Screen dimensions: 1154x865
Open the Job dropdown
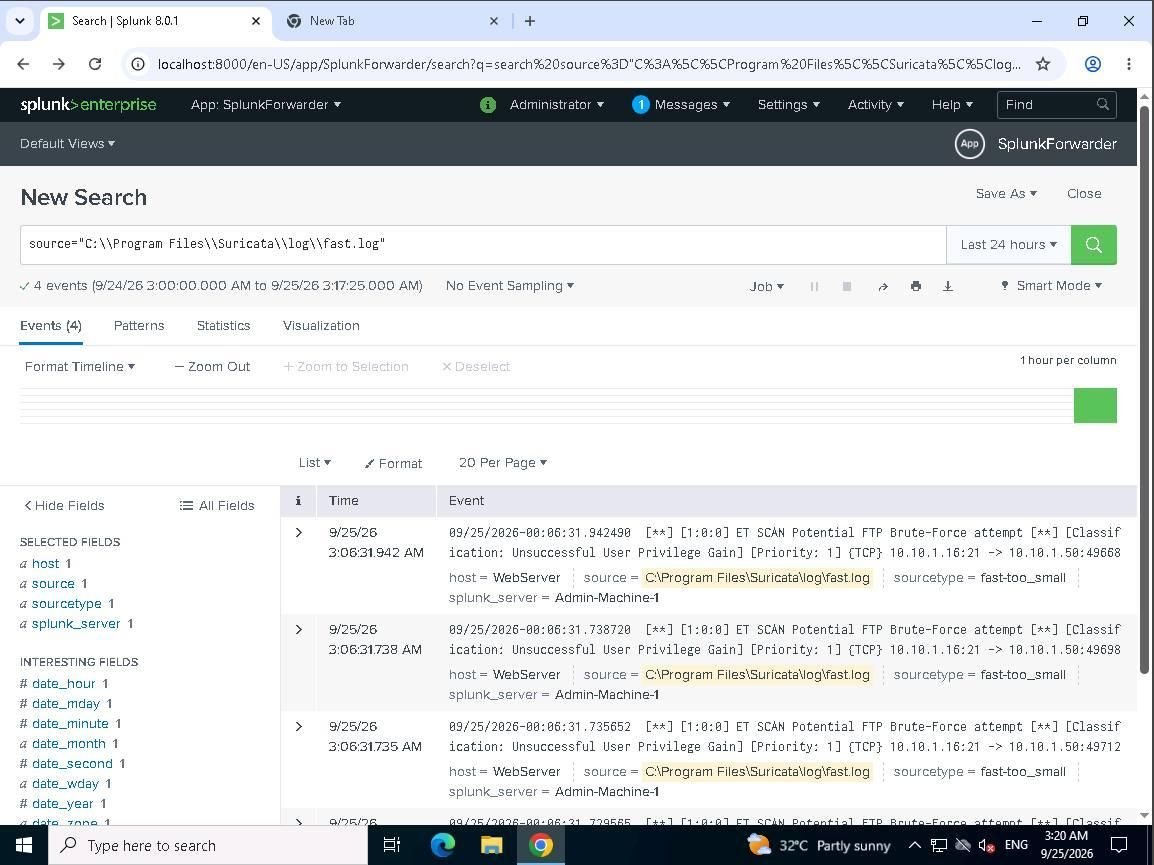tap(767, 286)
